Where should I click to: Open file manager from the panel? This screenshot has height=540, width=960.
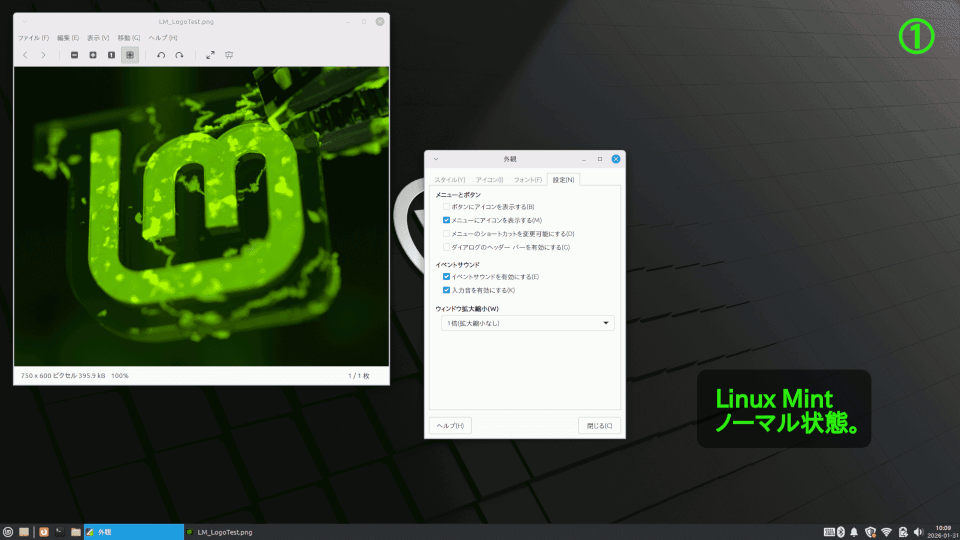tap(75, 532)
